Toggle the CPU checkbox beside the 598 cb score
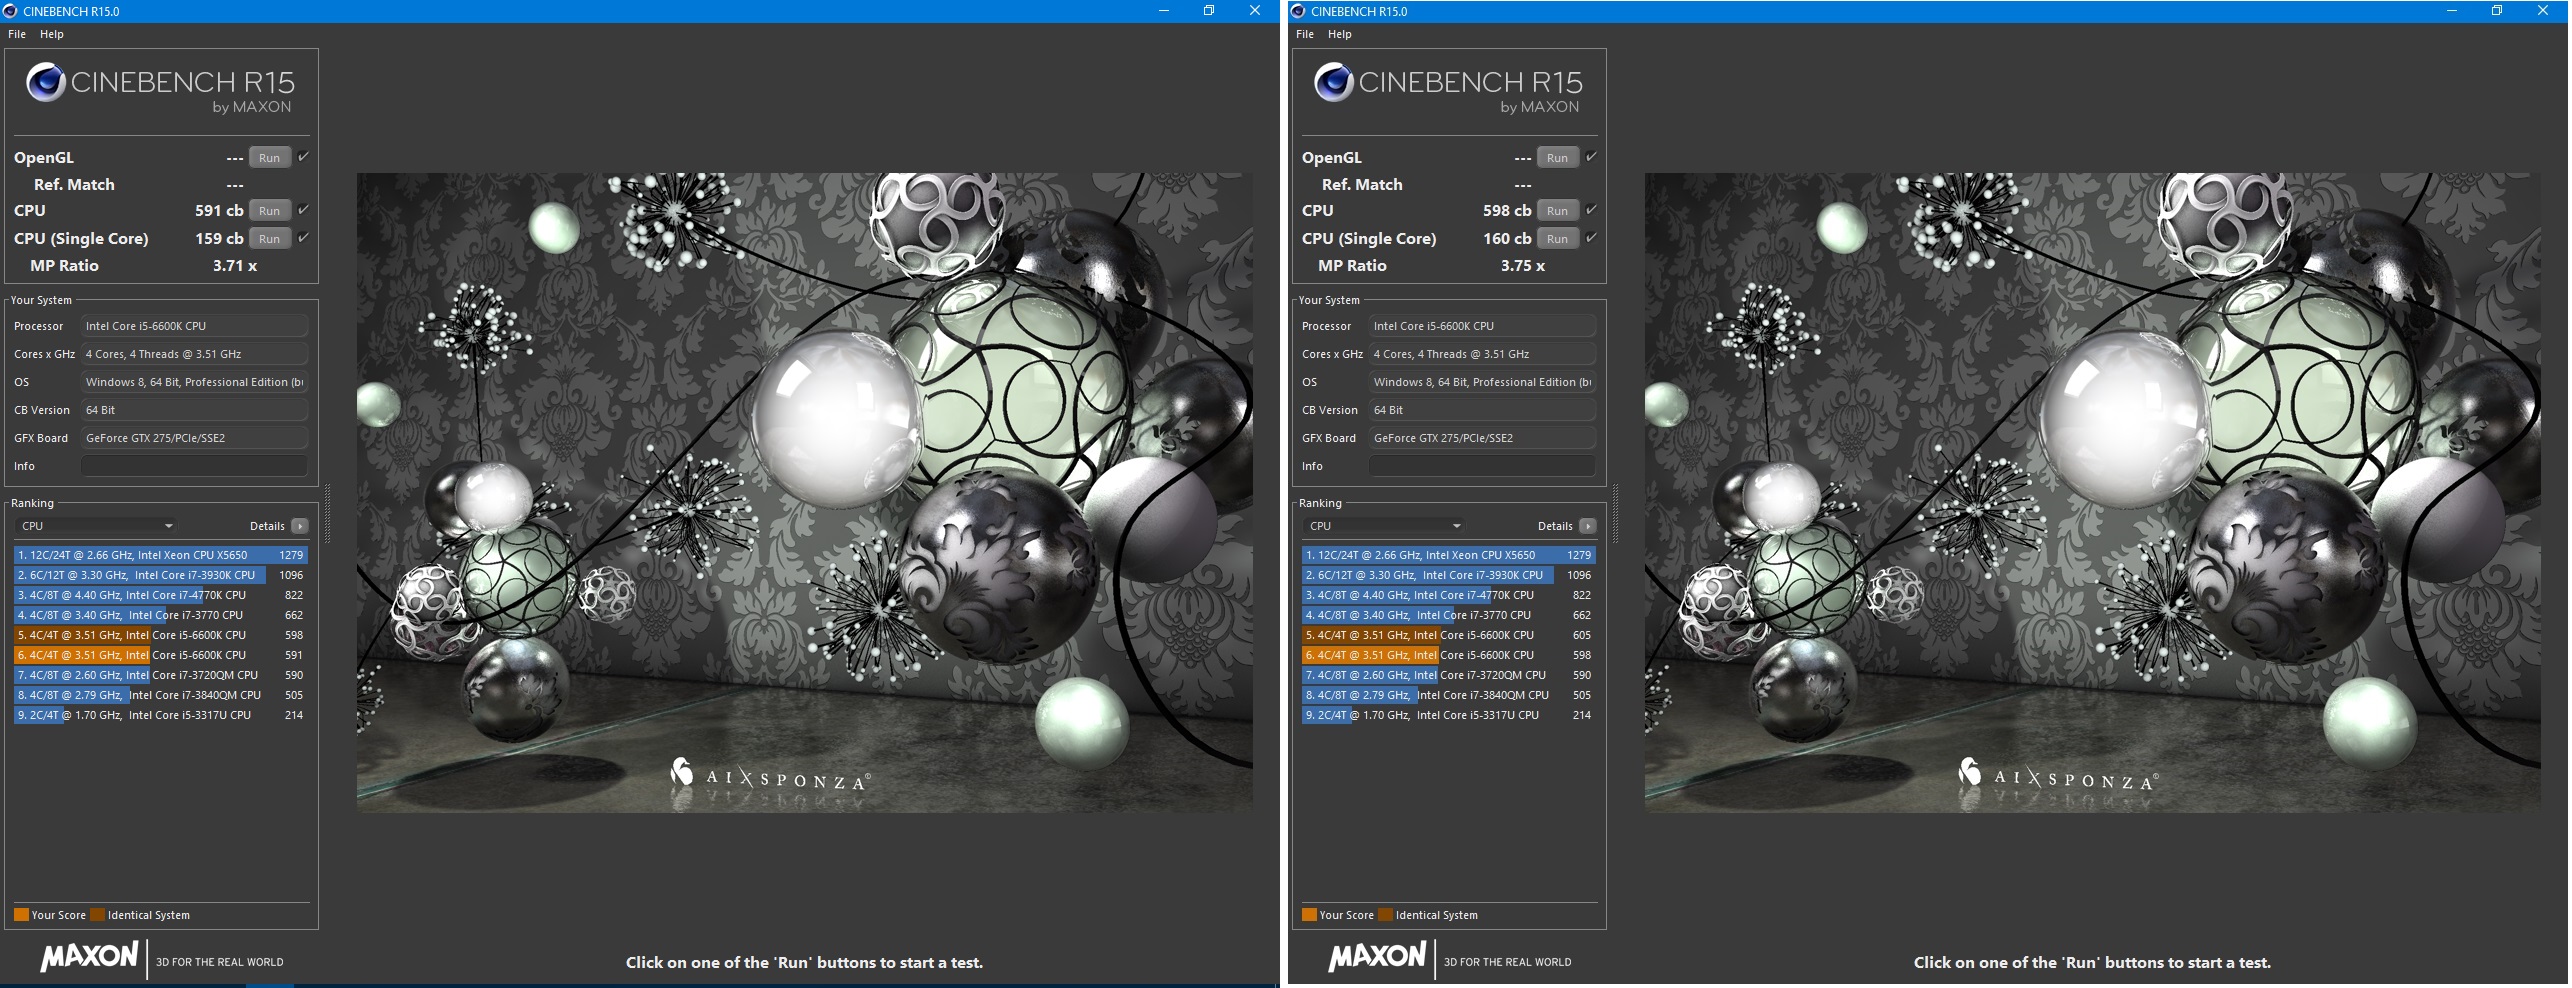The width and height of the screenshot is (2572, 988). (x=1591, y=210)
